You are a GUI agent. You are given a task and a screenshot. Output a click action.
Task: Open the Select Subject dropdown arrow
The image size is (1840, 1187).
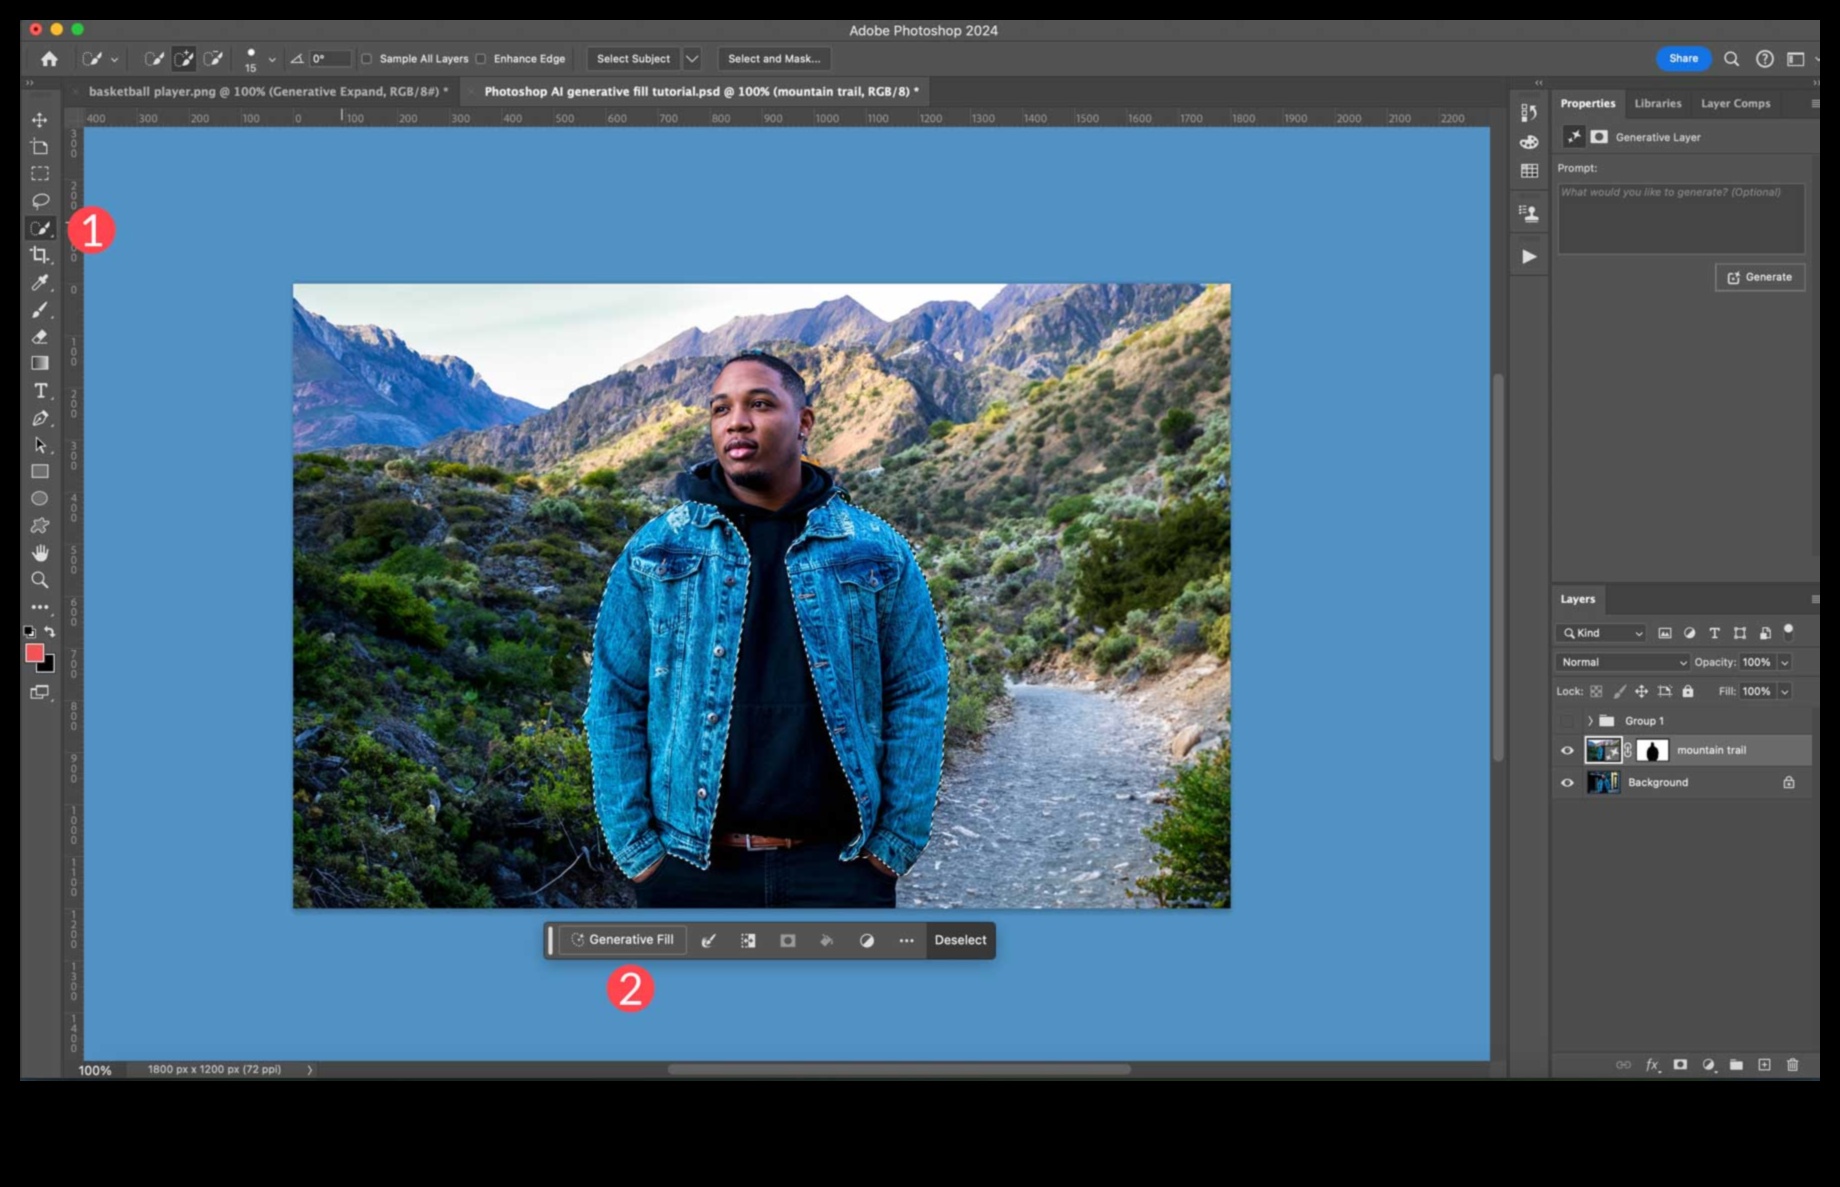(692, 58)
